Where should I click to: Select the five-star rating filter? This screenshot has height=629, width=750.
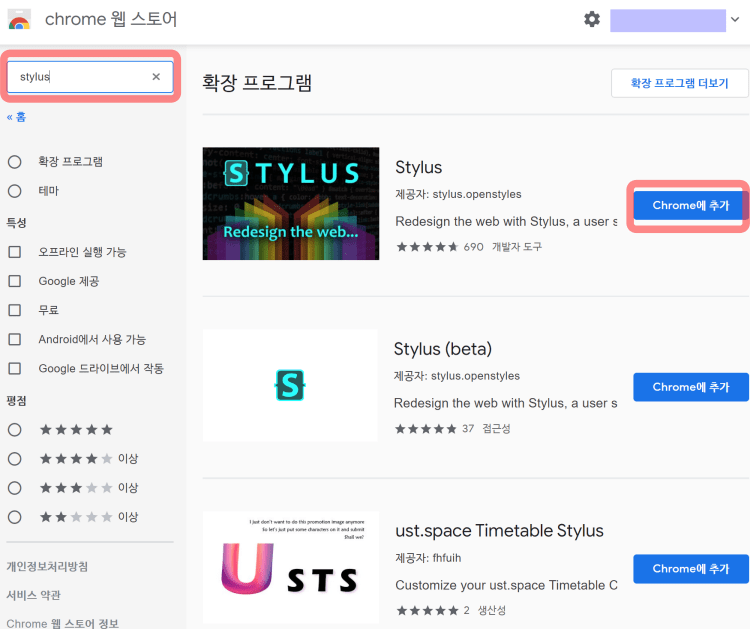(15, 429)
